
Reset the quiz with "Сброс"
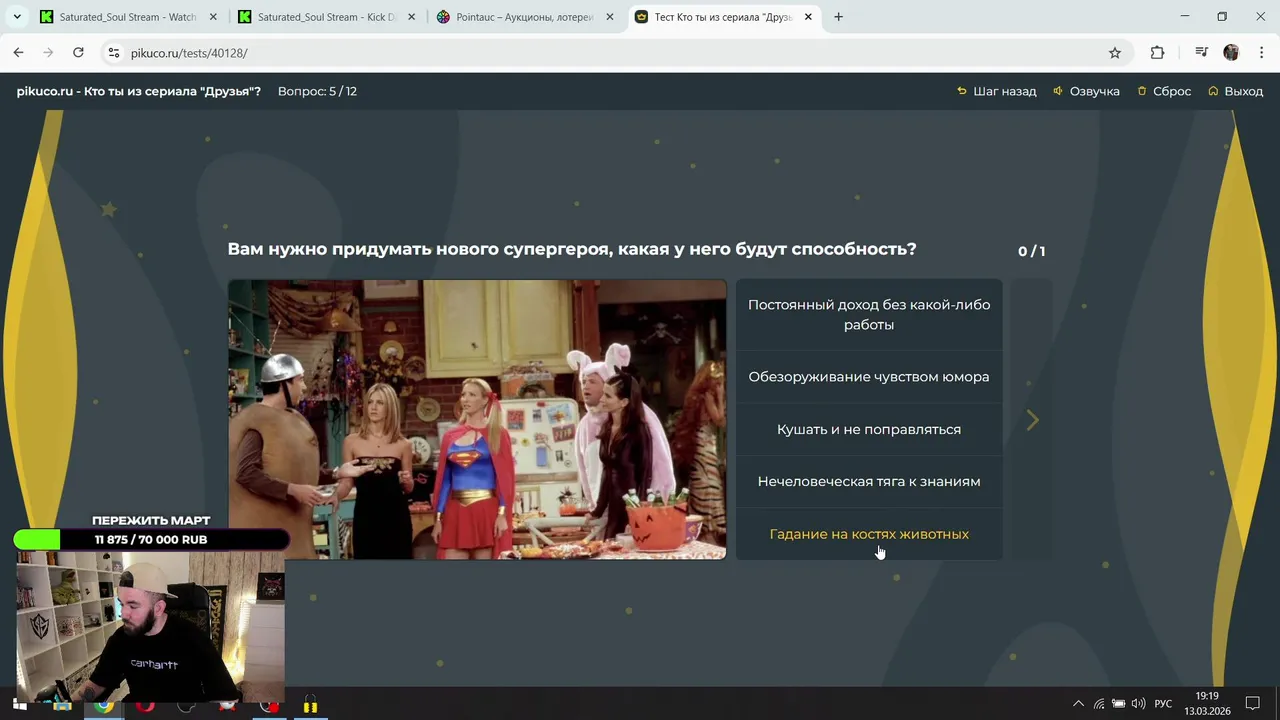click(1164, 91)
